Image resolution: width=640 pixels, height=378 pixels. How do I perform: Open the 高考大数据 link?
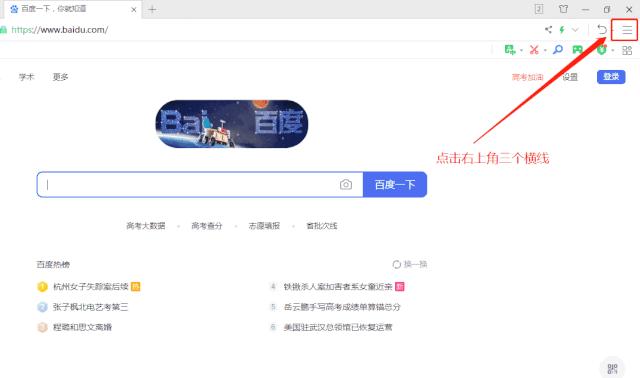(x=146, y=226)
